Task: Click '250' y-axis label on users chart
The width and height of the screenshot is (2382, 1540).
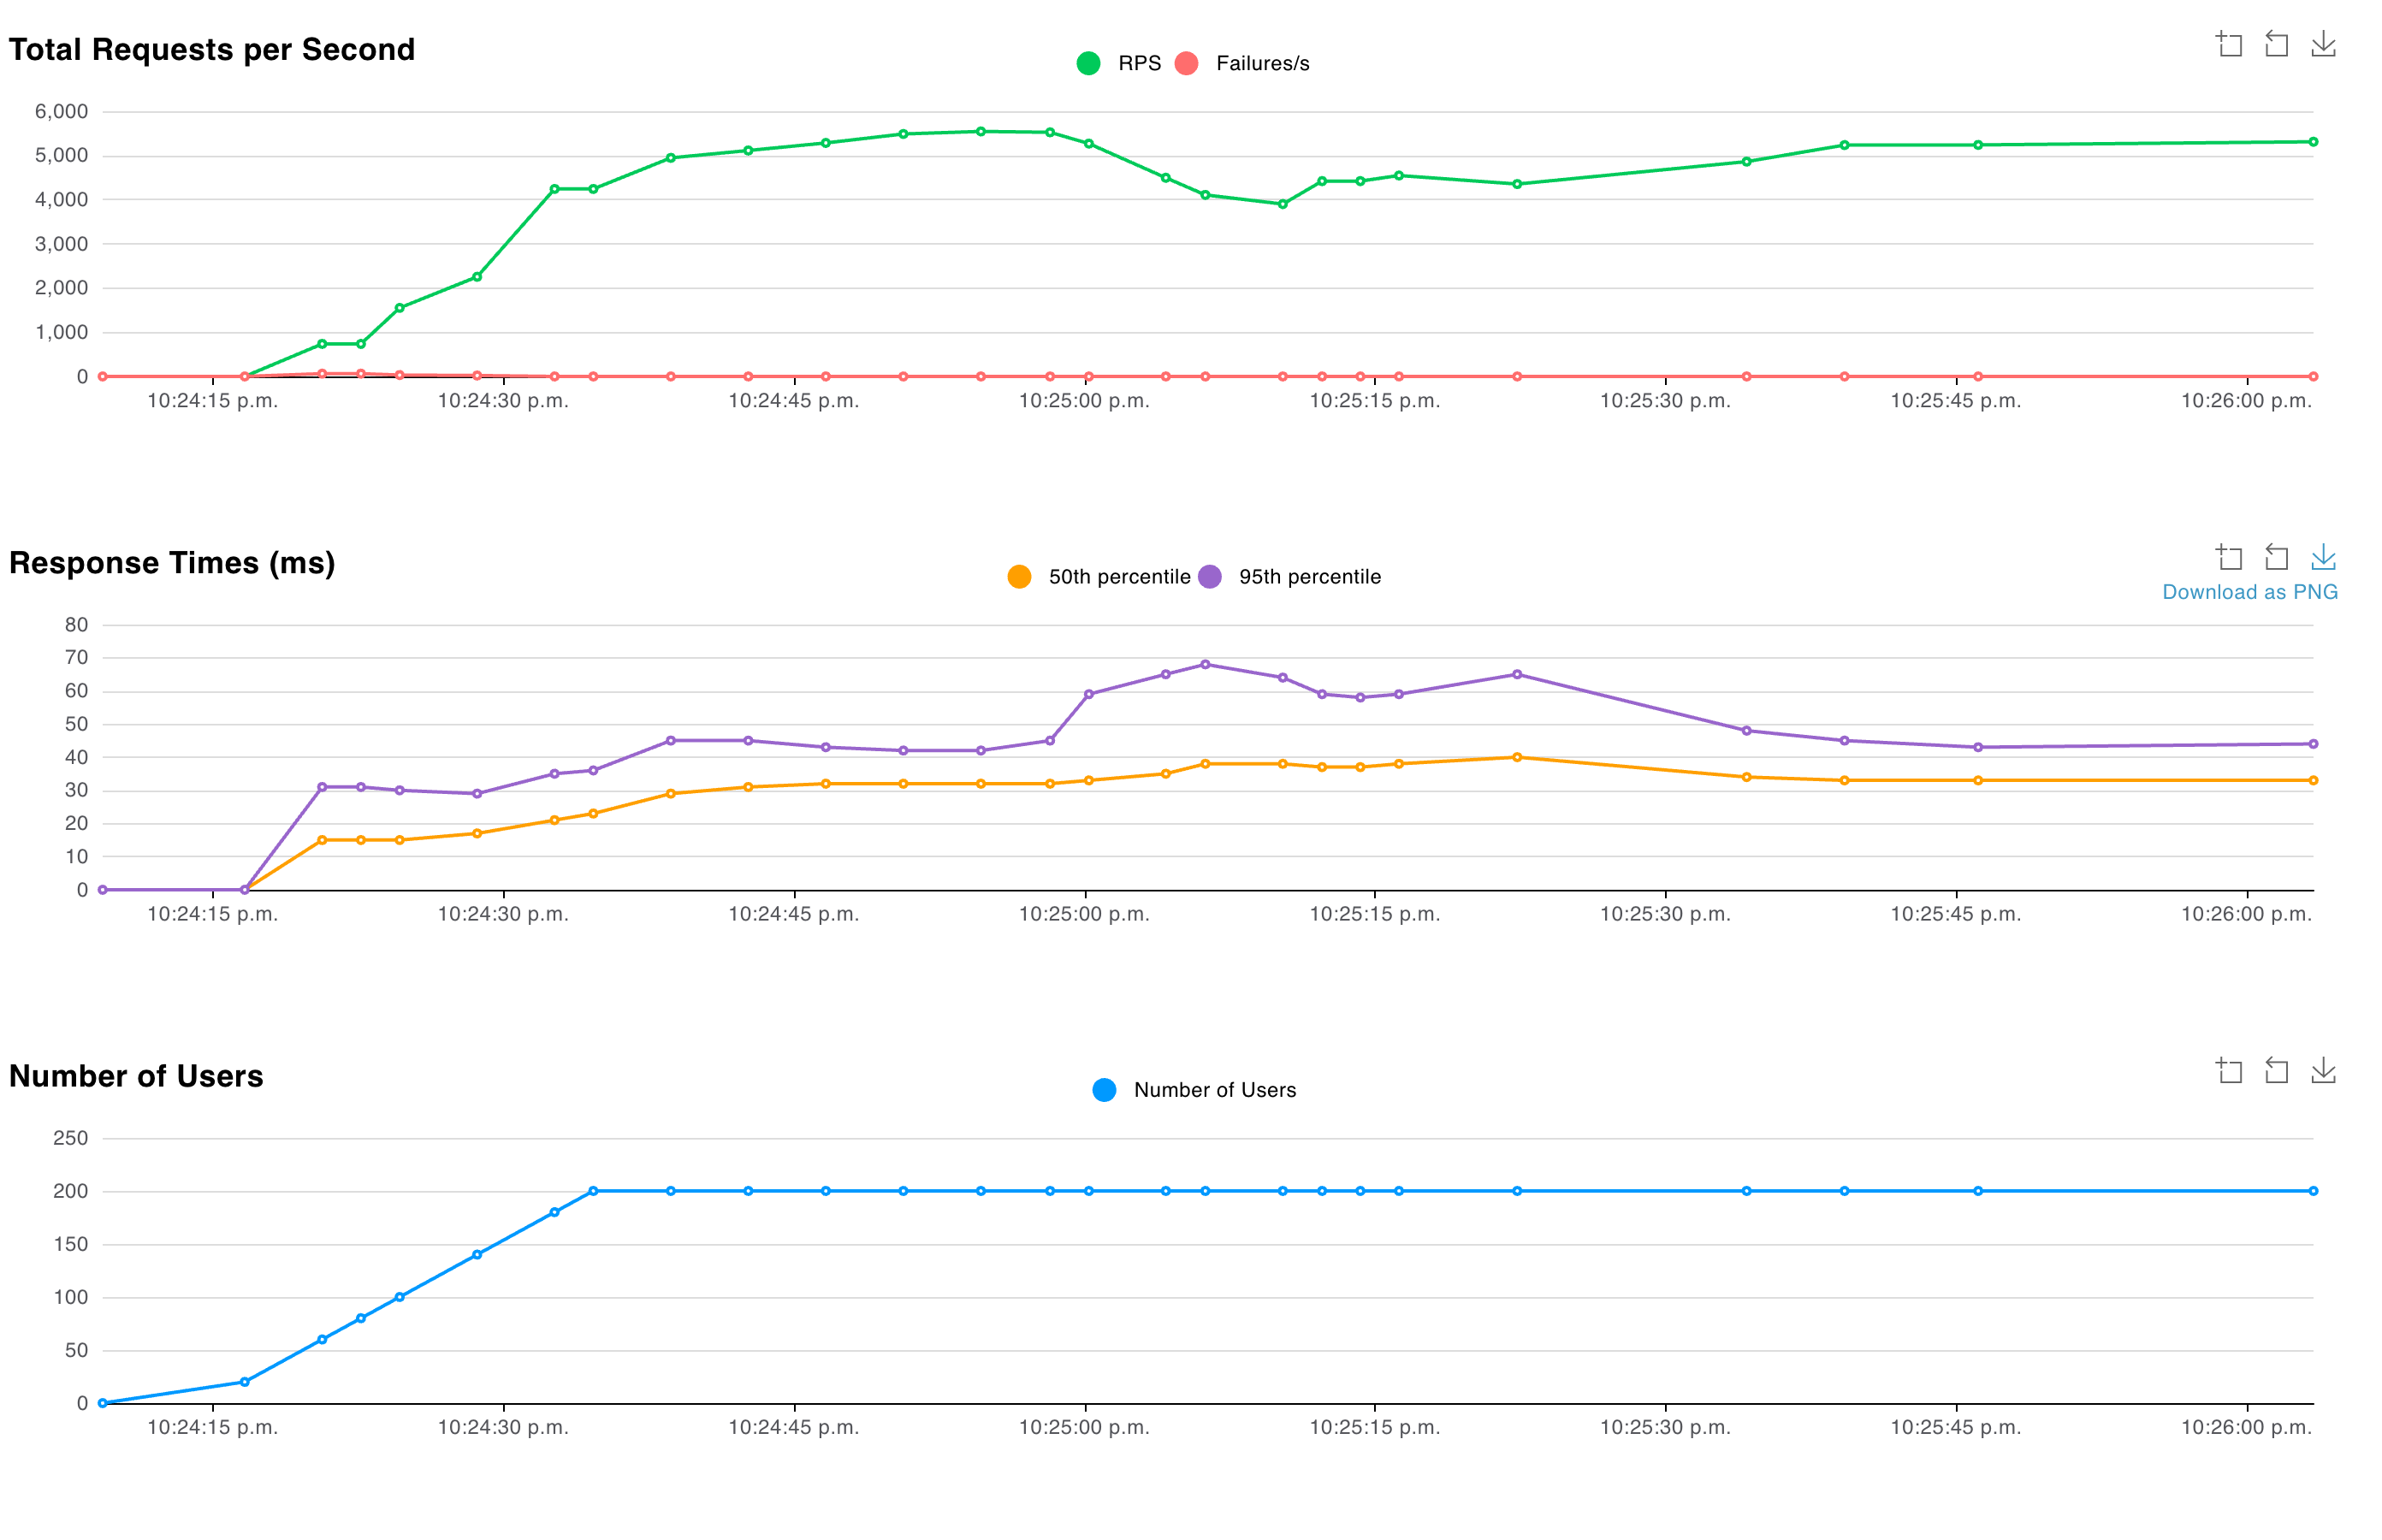Action: [70, 1138]
